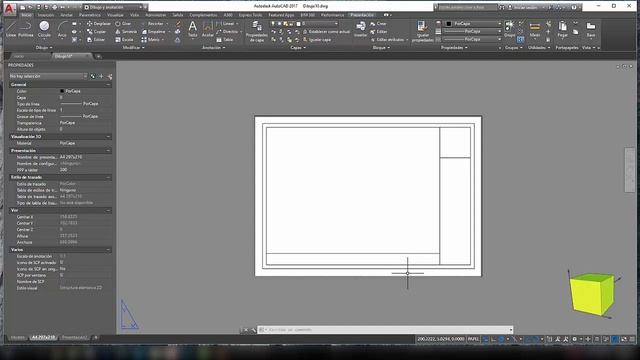Click quick select icon in Propiedades

pos(109,76)
